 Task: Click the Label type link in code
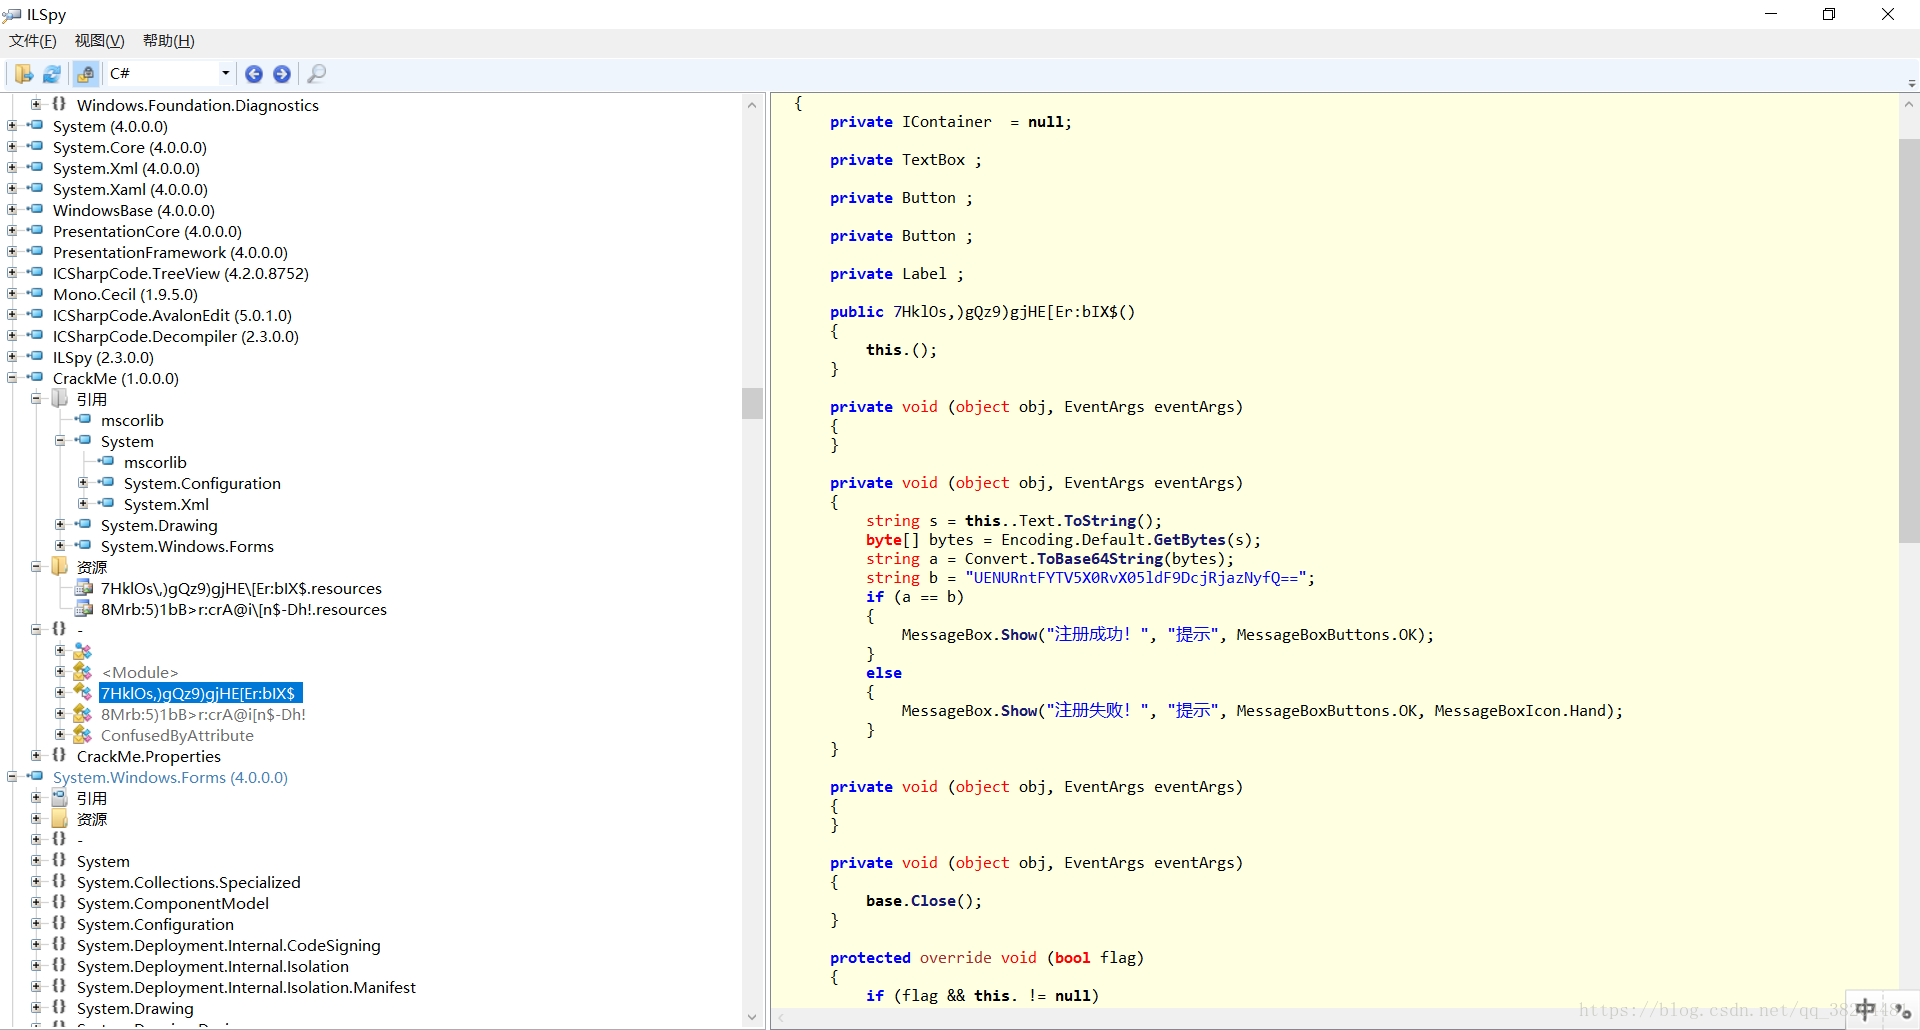coord(924,274)
